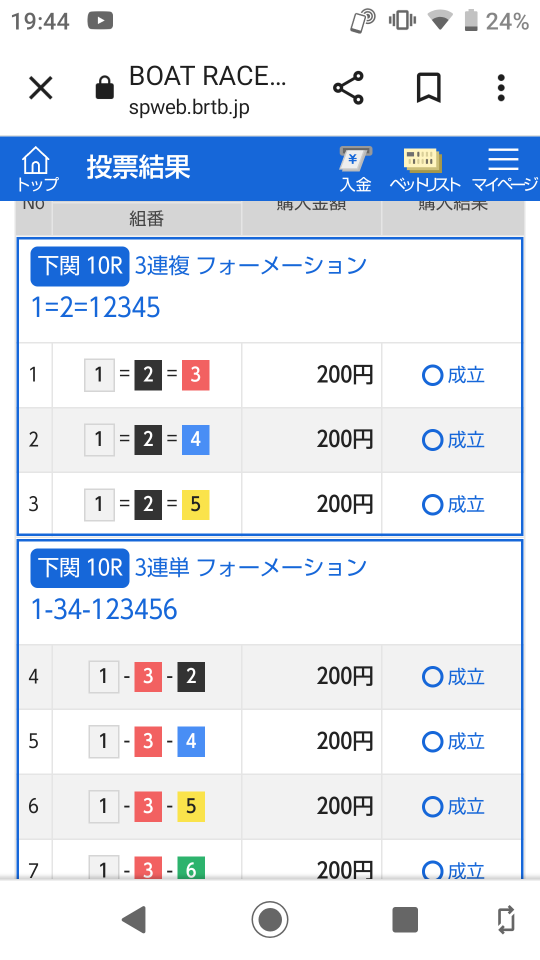540x960 pixels.
Task: Tap the red boat number 3 in row 1
Action: [x=195, y=375]
